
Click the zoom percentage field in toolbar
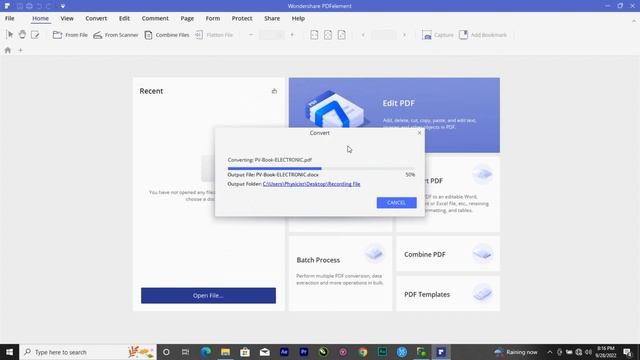pyautogui.click(x=271, y=35)
